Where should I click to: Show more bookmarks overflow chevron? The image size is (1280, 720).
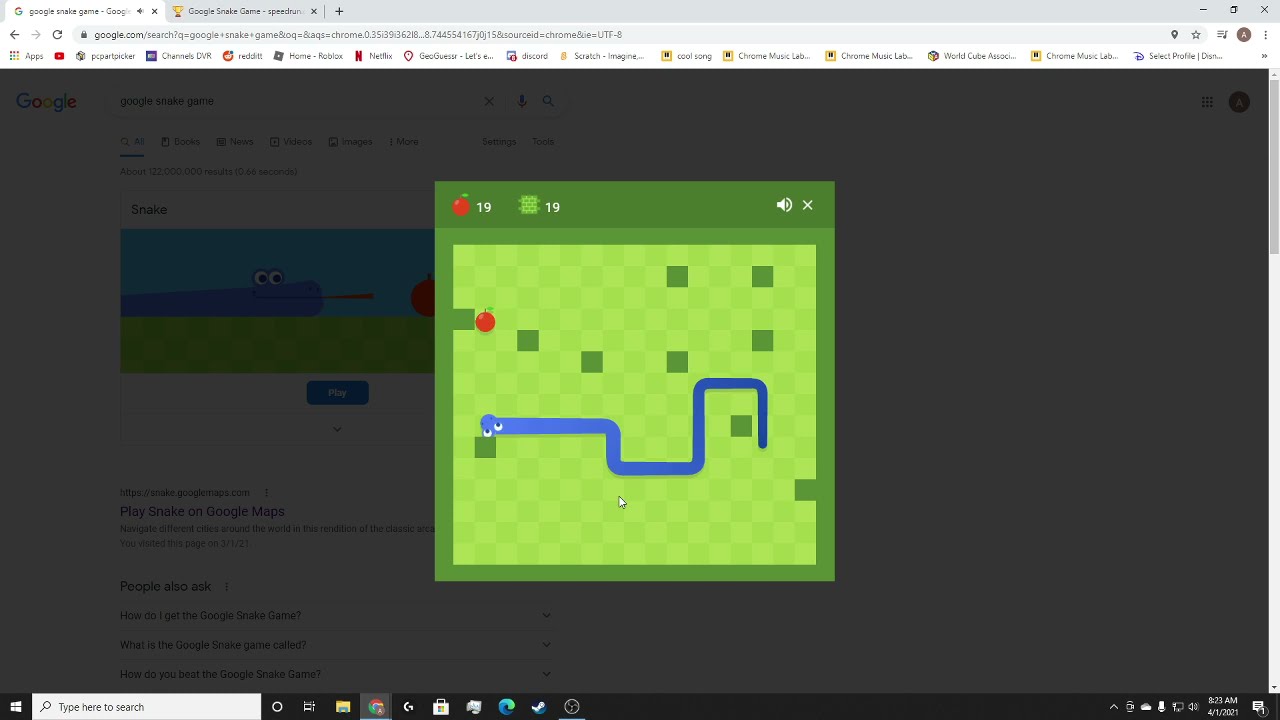click(x=1264, y=56)
